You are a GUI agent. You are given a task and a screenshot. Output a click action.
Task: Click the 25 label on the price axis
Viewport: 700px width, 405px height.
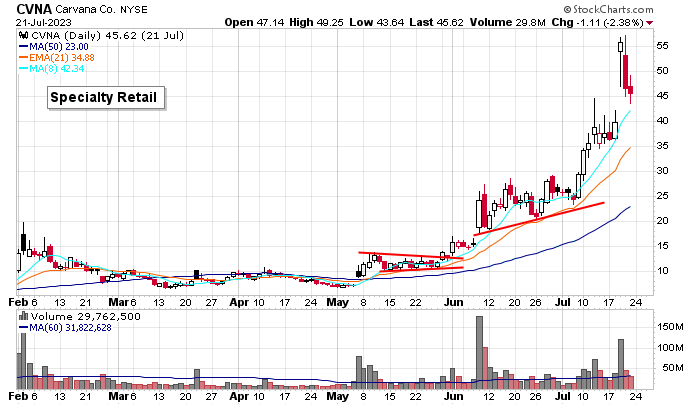tap(662, 196)
